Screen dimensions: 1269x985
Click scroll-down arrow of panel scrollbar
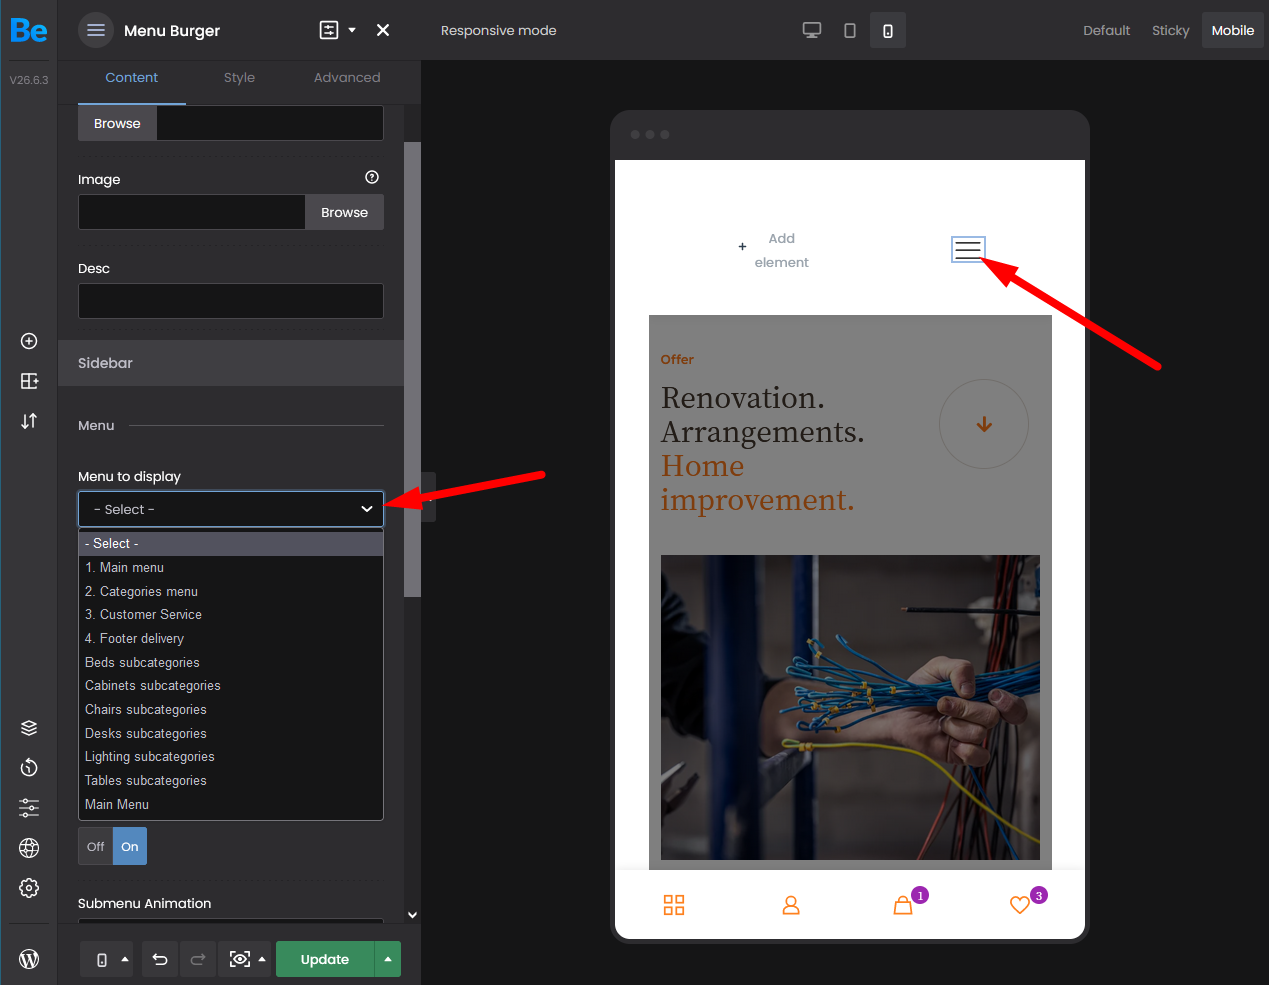click(412, 914)
